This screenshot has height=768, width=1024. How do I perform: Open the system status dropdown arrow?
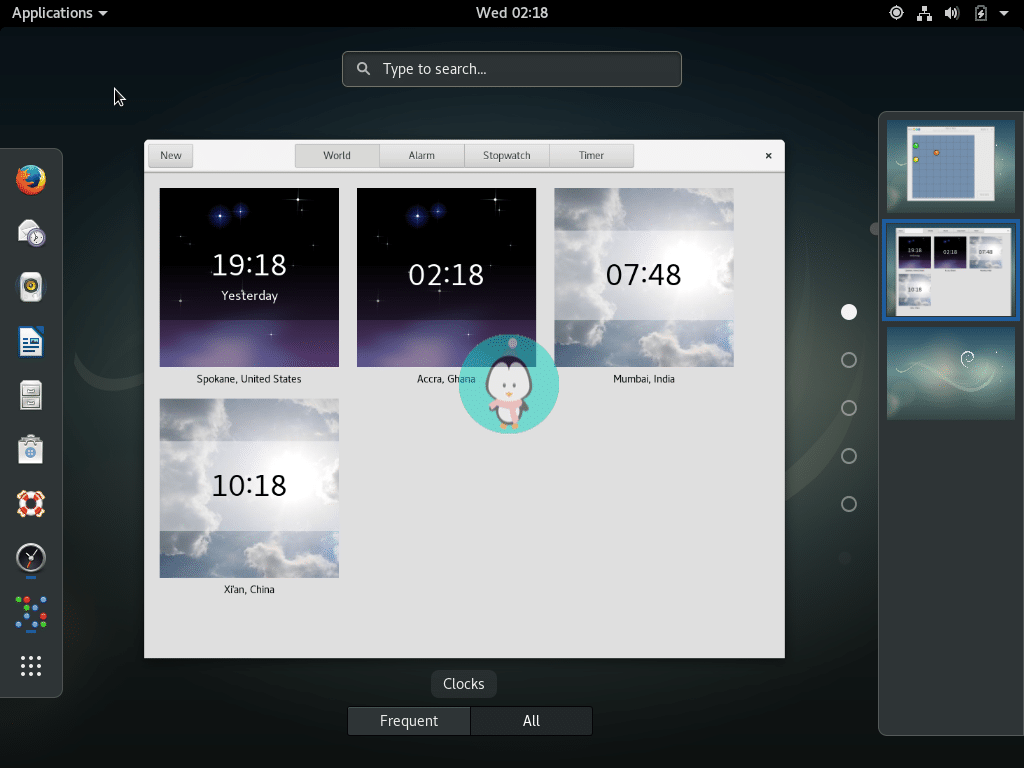(x=1004, y=13)
